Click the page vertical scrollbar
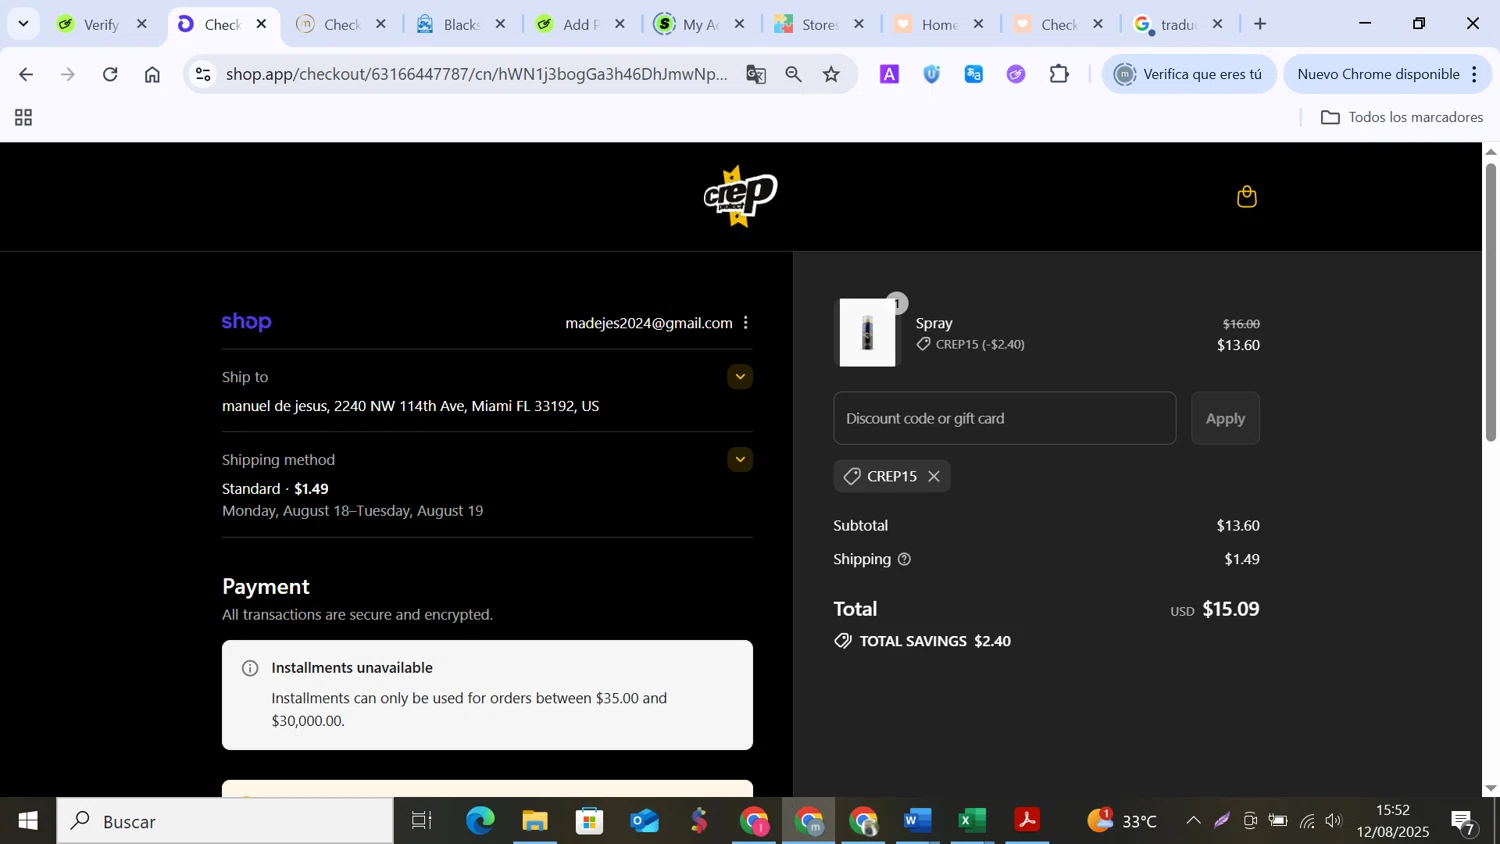This screenshot has width=1500, height=844. [x=1490, y=300]
